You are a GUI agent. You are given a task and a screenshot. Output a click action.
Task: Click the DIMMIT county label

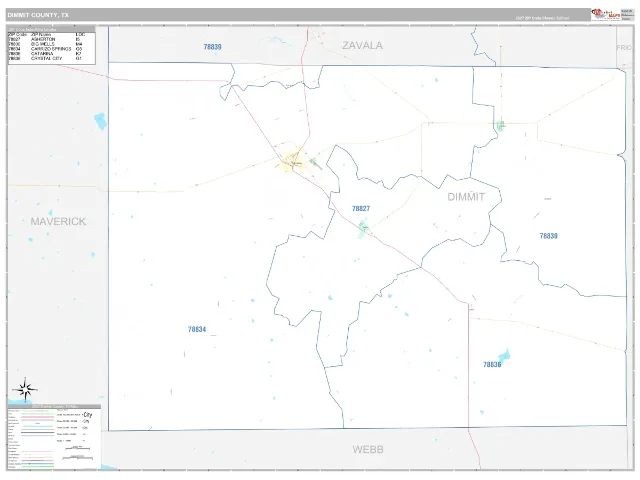pos(466,197)
